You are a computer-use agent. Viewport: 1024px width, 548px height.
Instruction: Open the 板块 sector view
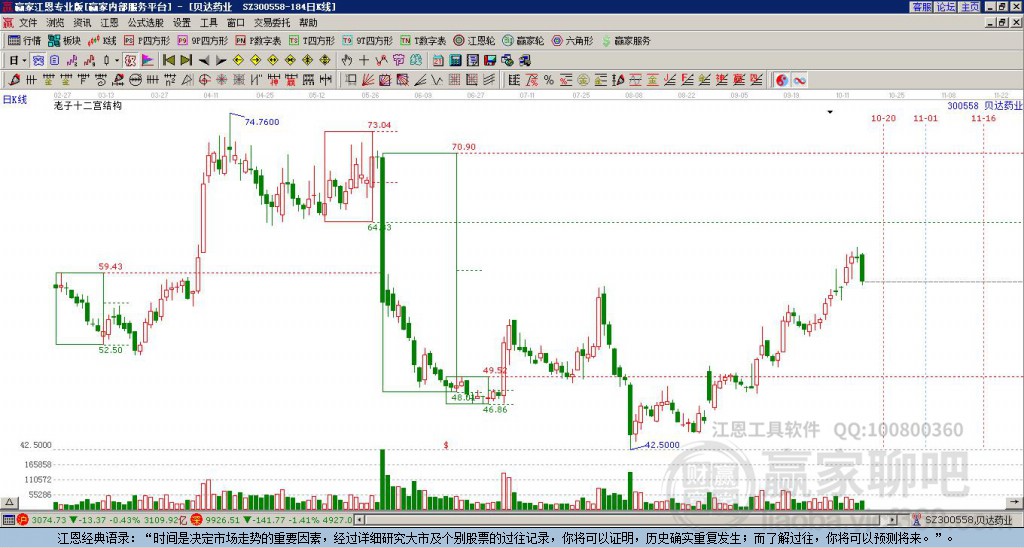point(64,40)
